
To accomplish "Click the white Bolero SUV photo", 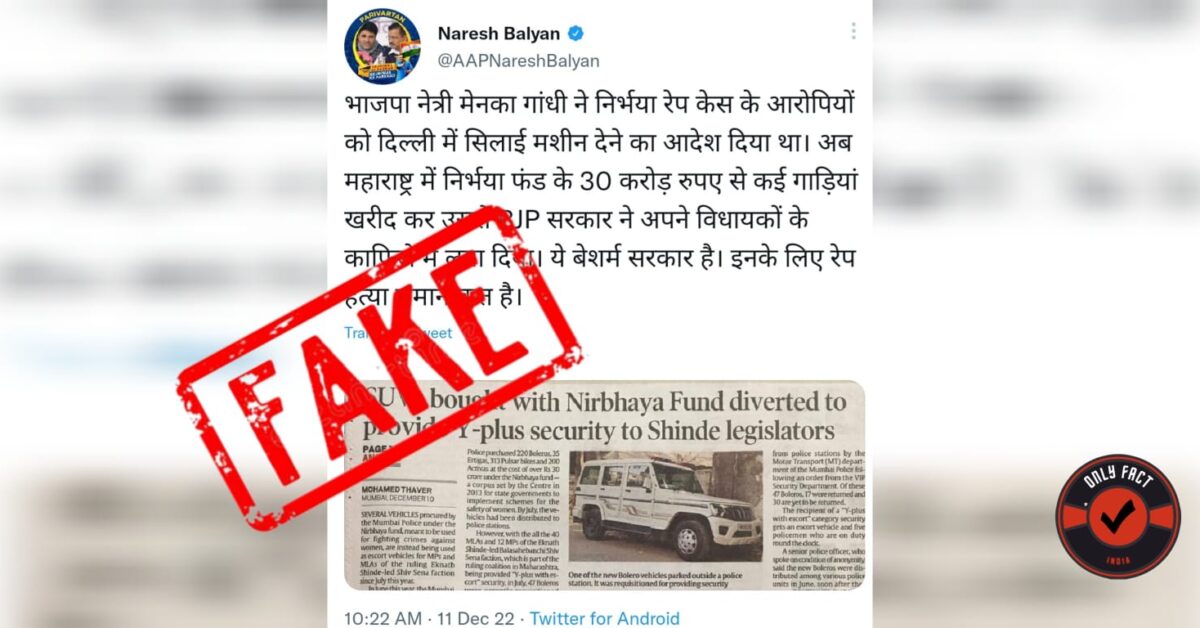I will (666, 507).
